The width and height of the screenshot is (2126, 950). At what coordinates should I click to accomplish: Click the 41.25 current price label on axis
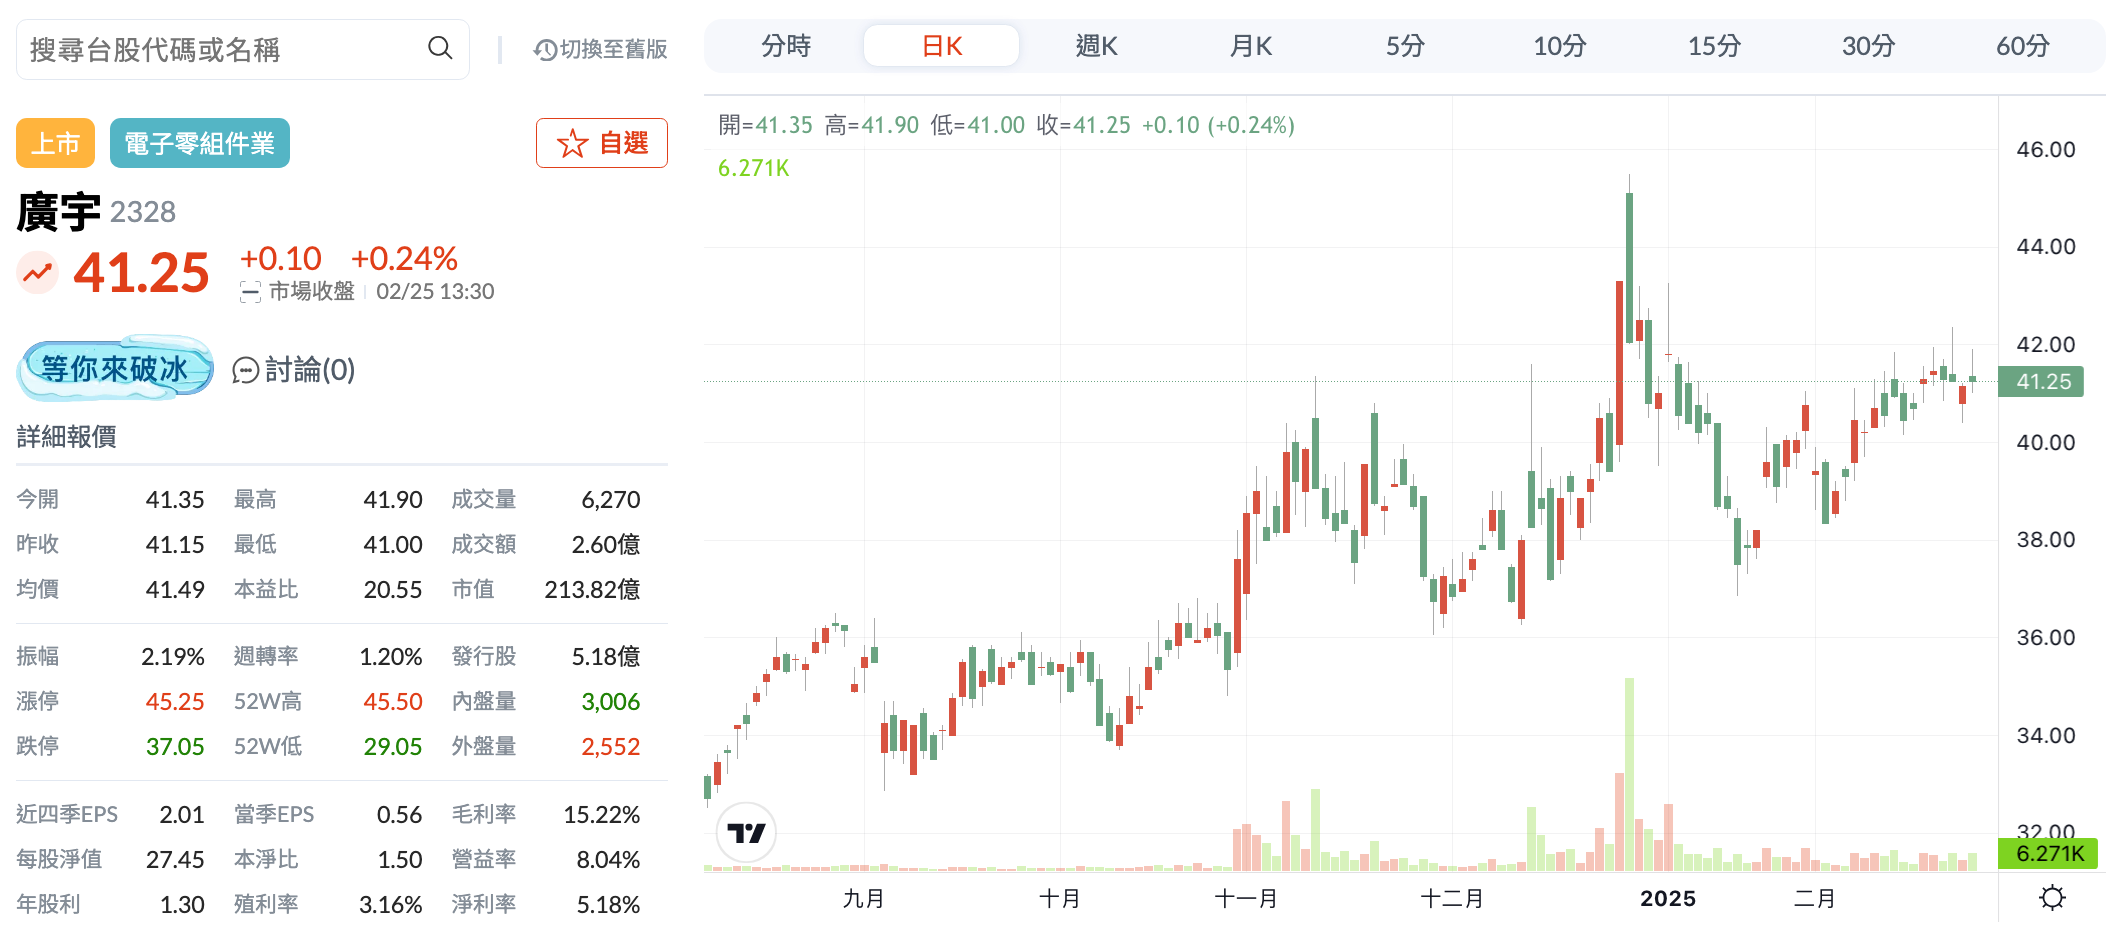pos(2041,381)
